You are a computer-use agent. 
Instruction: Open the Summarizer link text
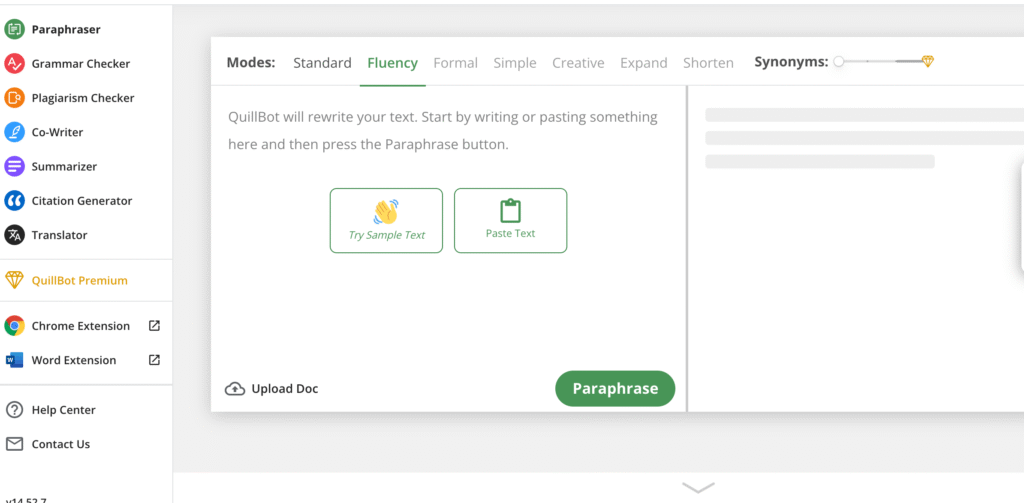(x=64, y=167)
